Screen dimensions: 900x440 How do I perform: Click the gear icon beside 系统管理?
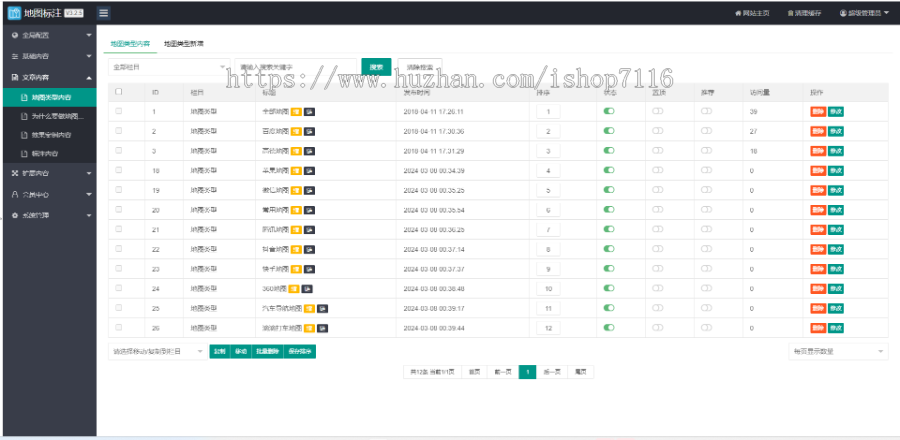(x=15, y=215)
